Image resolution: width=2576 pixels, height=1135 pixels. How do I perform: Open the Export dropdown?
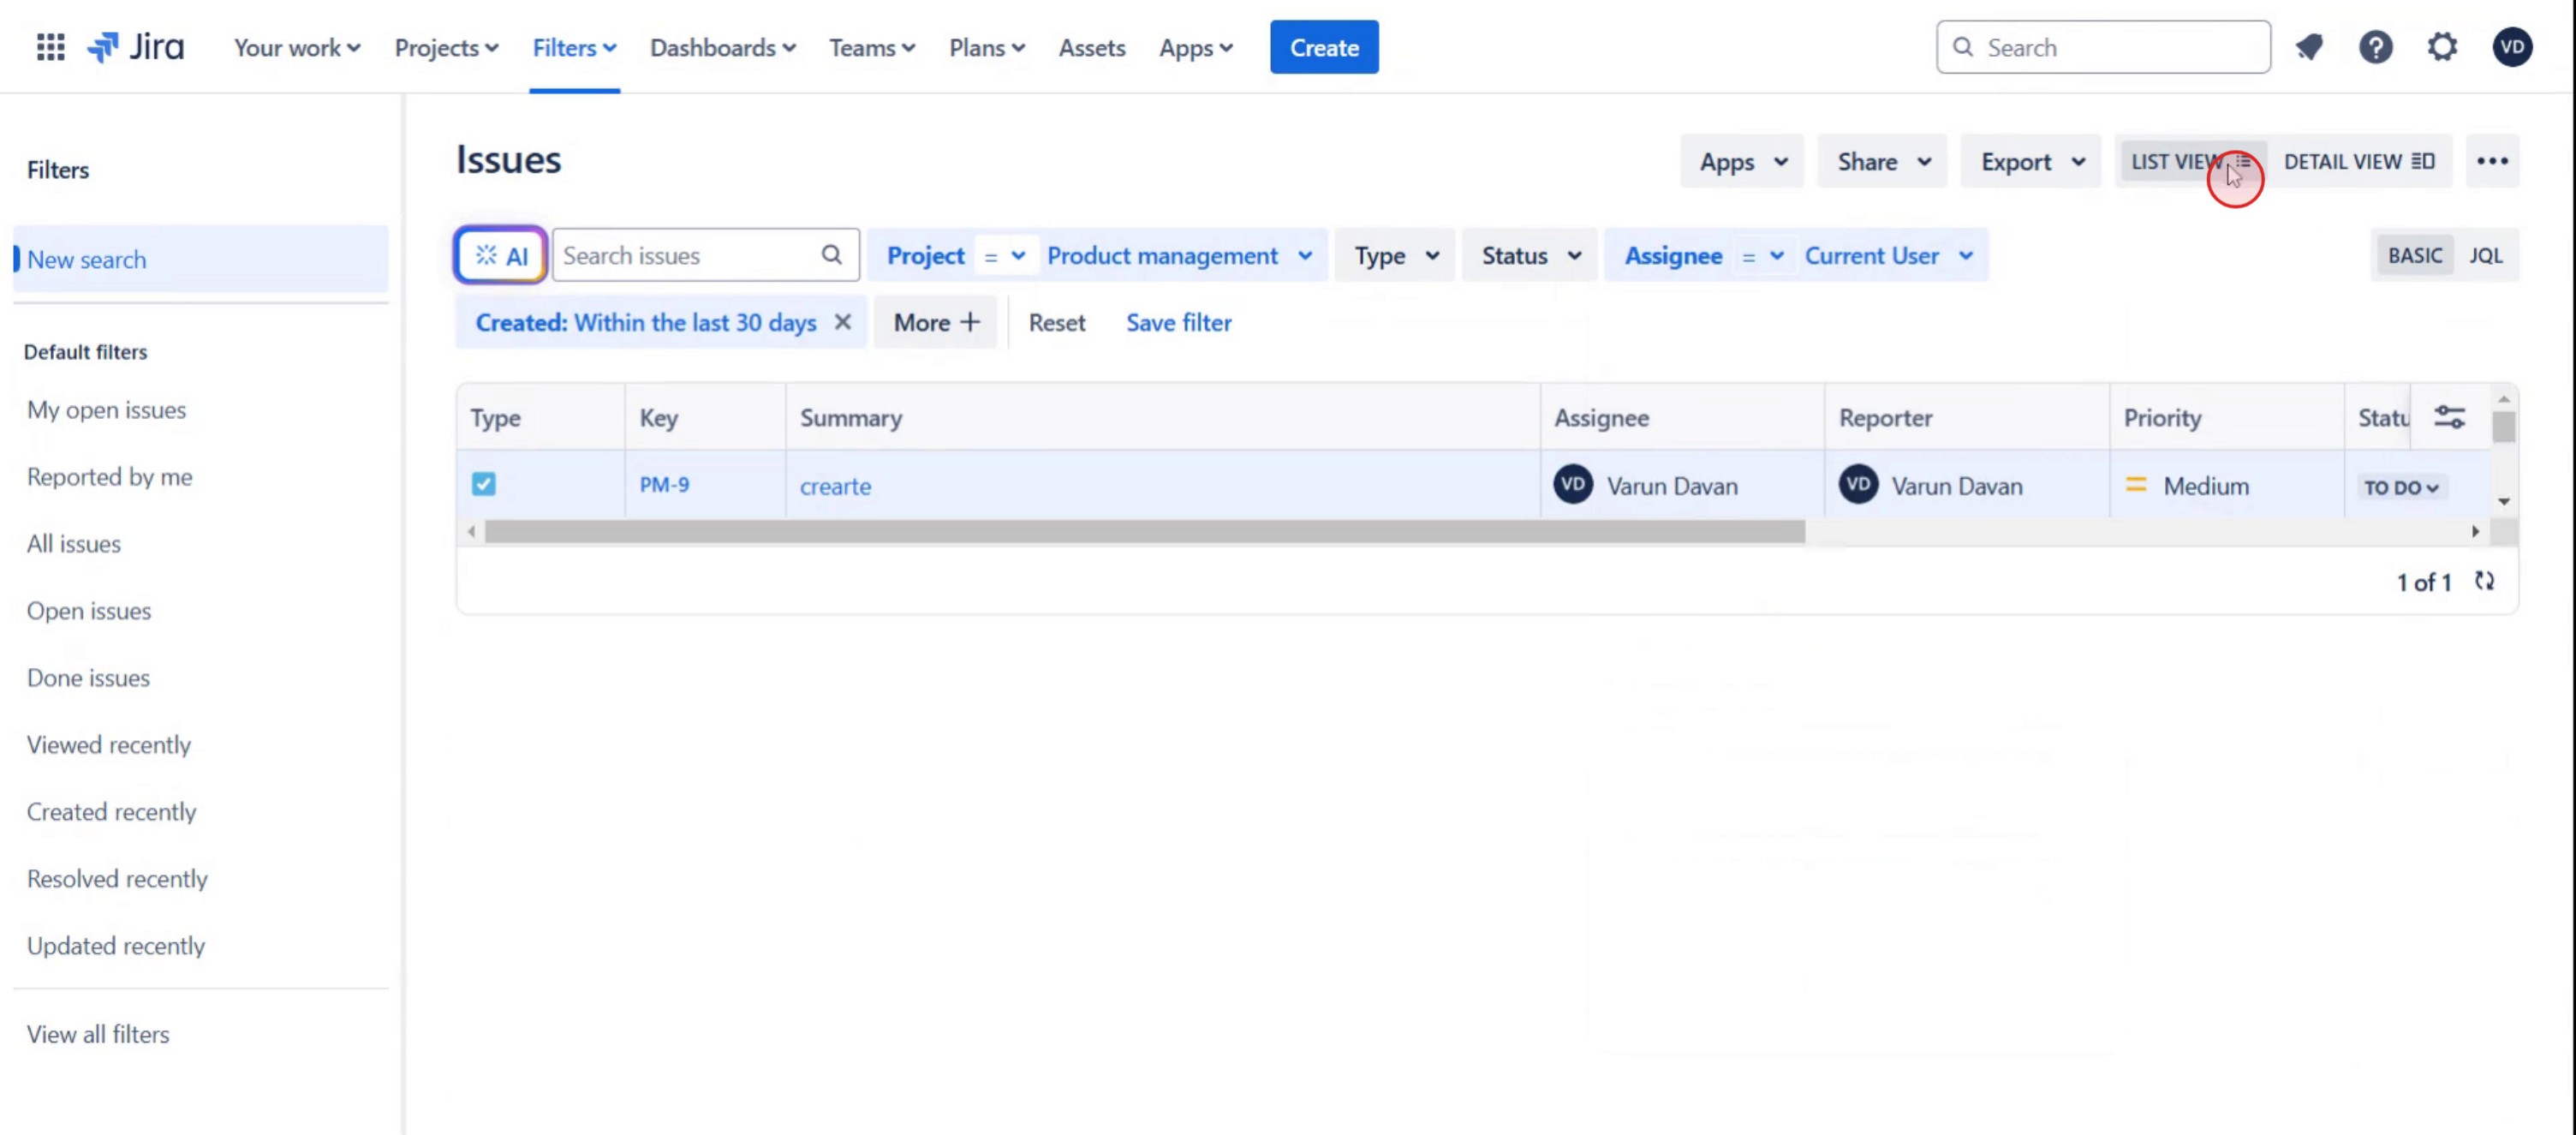2032,161
